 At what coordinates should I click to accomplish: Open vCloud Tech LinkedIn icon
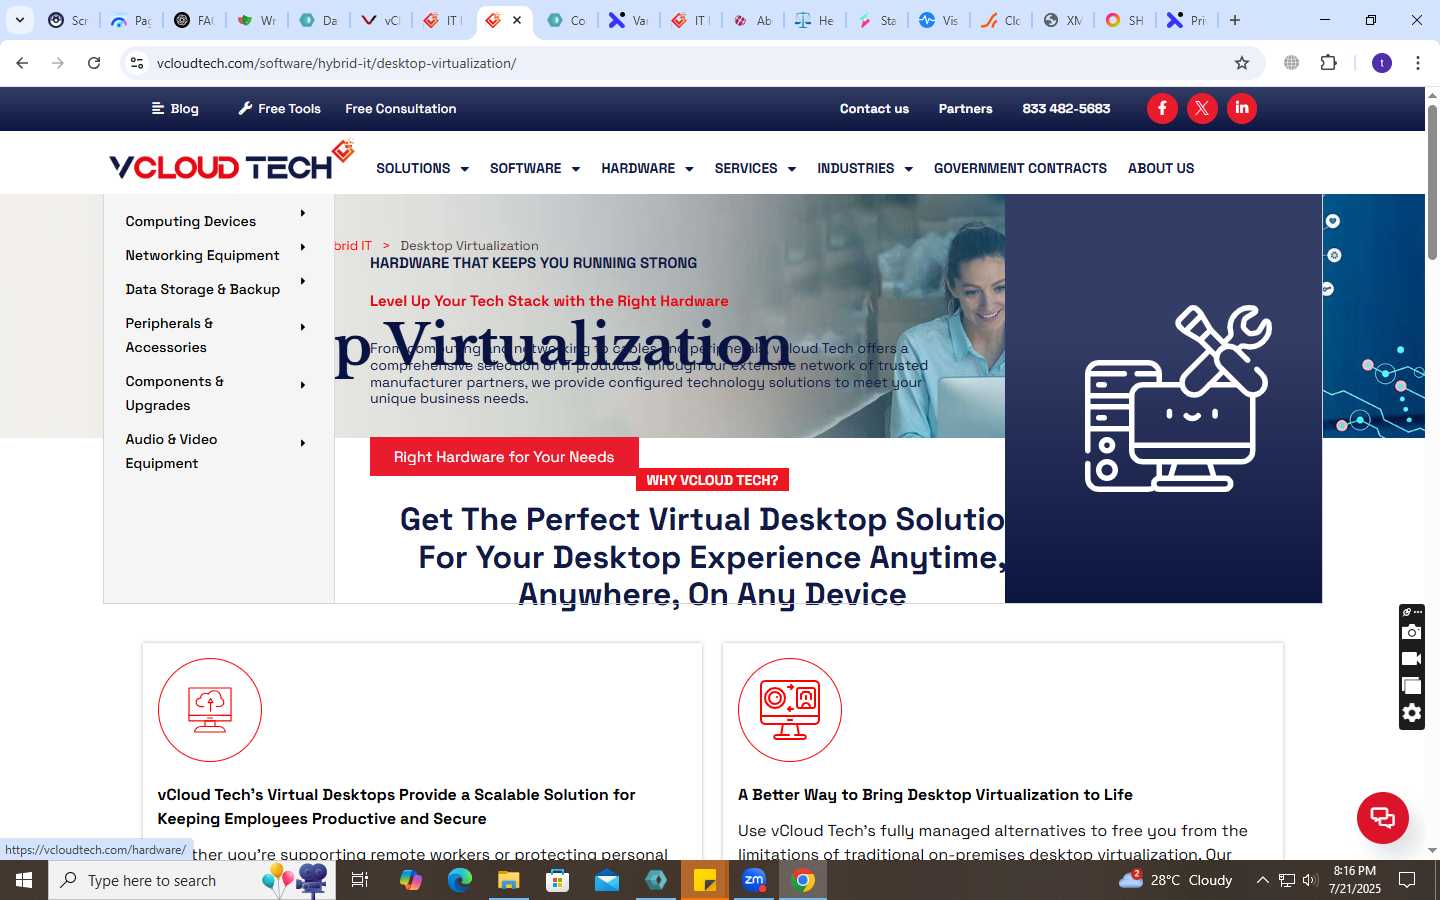pos(1242,108)
